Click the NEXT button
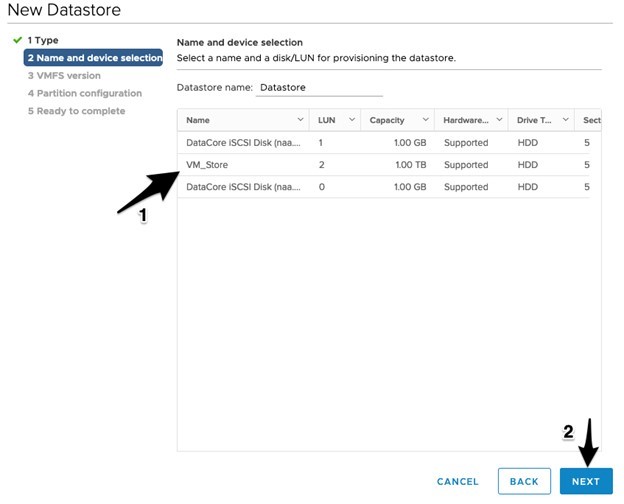Image resolution: width=624 pixels, height=504 pixels. click(586, 481)
